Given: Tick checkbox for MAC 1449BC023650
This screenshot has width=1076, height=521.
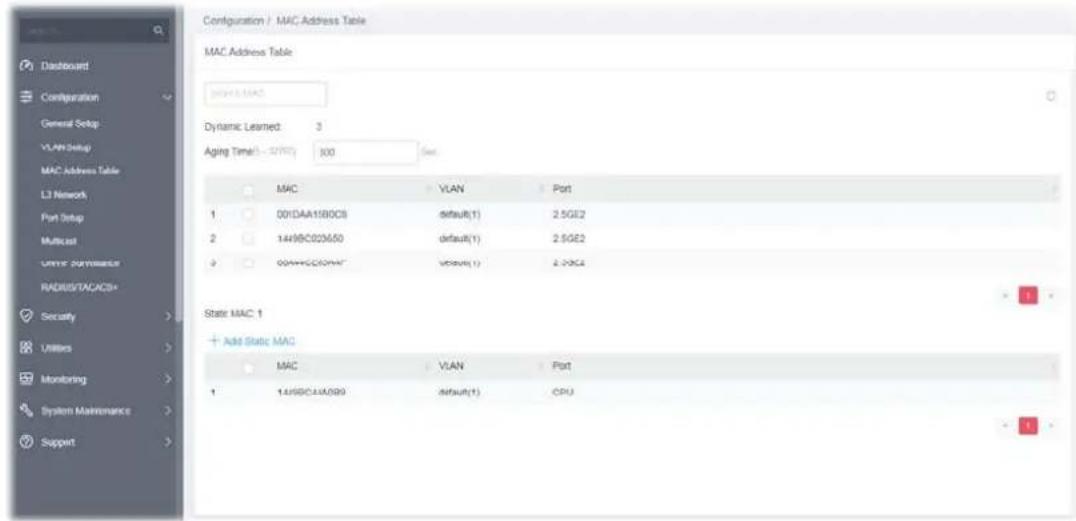Looking at the screenshot, I should pos(249,240).
